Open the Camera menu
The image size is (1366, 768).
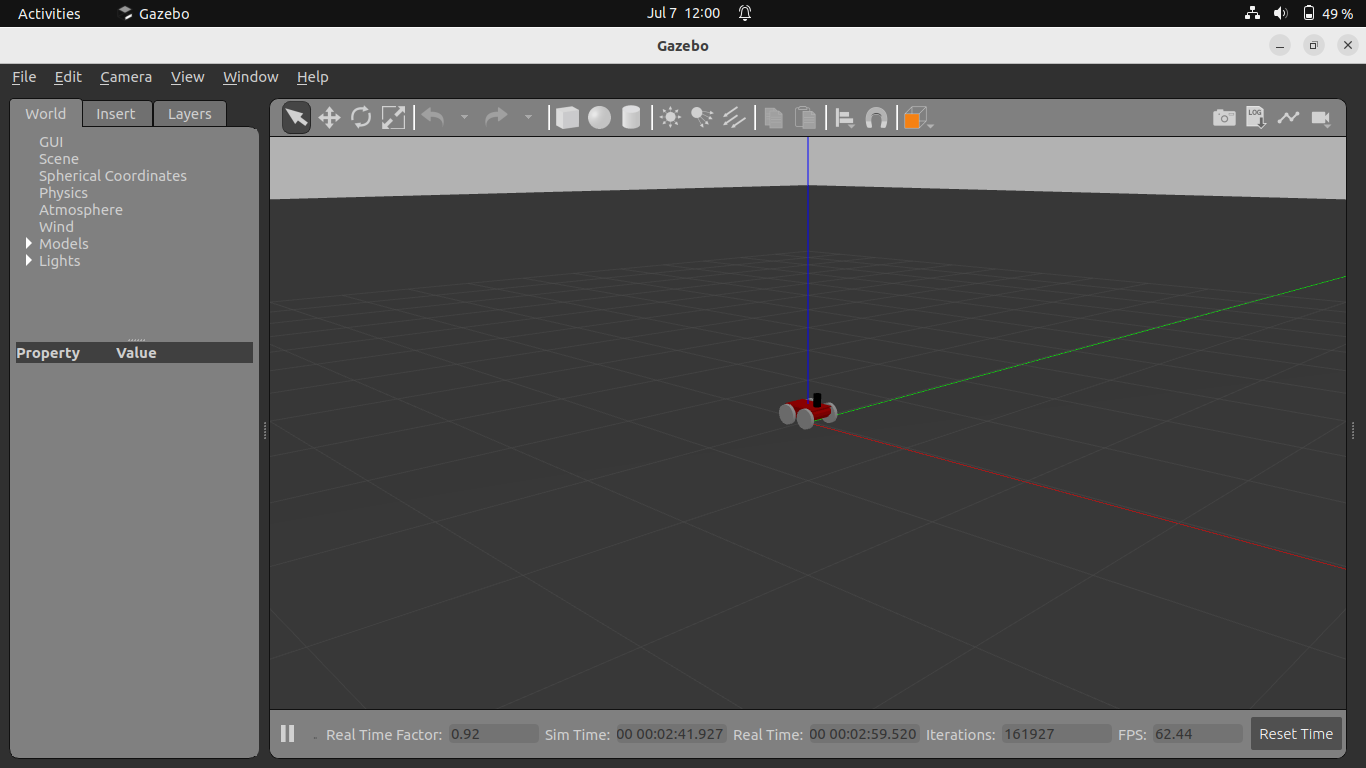126,77
